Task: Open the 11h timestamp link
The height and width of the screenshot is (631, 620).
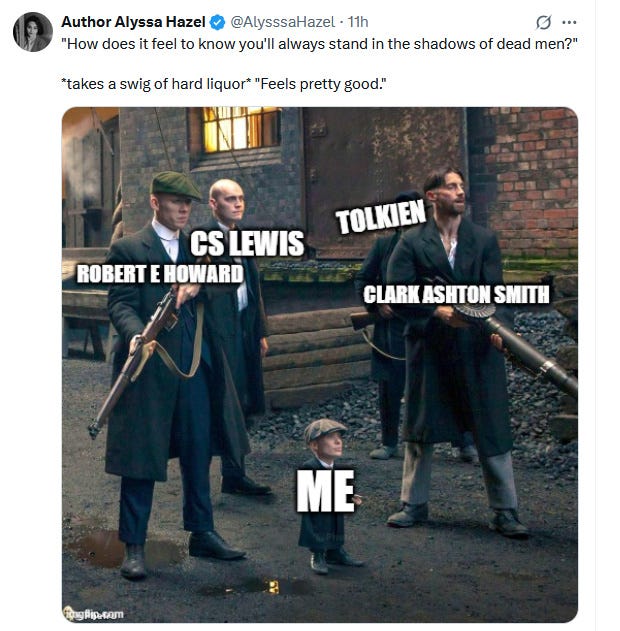Action: (x=358, y=22)
